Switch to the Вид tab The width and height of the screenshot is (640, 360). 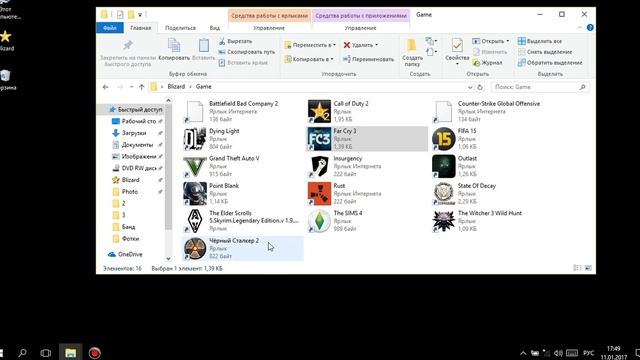tap(215, 28)
